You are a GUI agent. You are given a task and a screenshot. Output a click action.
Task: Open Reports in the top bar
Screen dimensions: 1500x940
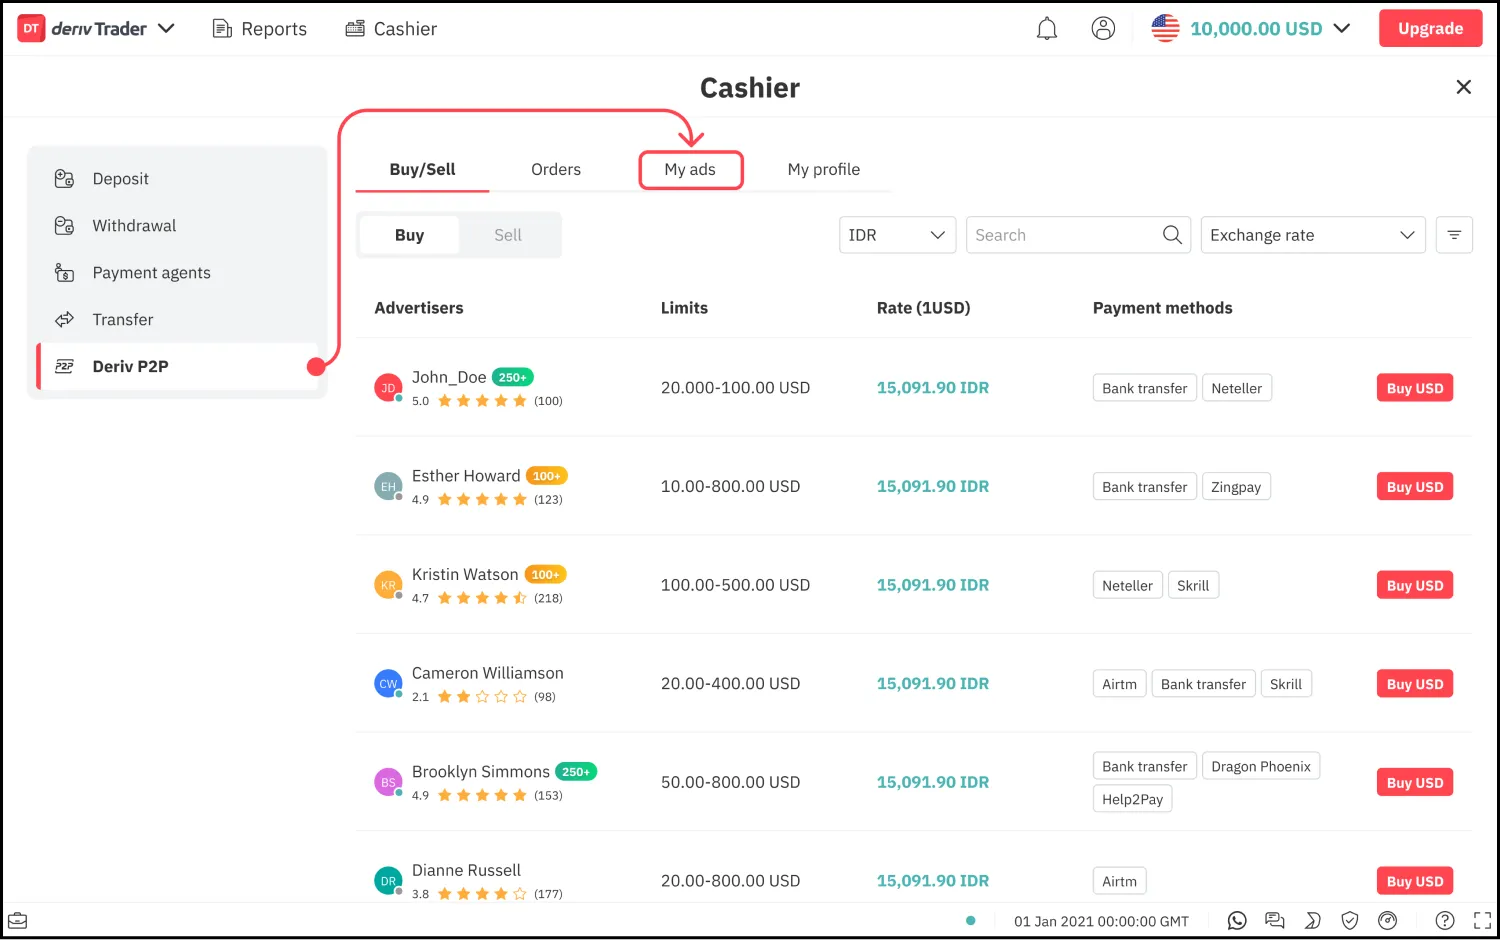pyautogui.click(x=259, y=29)
